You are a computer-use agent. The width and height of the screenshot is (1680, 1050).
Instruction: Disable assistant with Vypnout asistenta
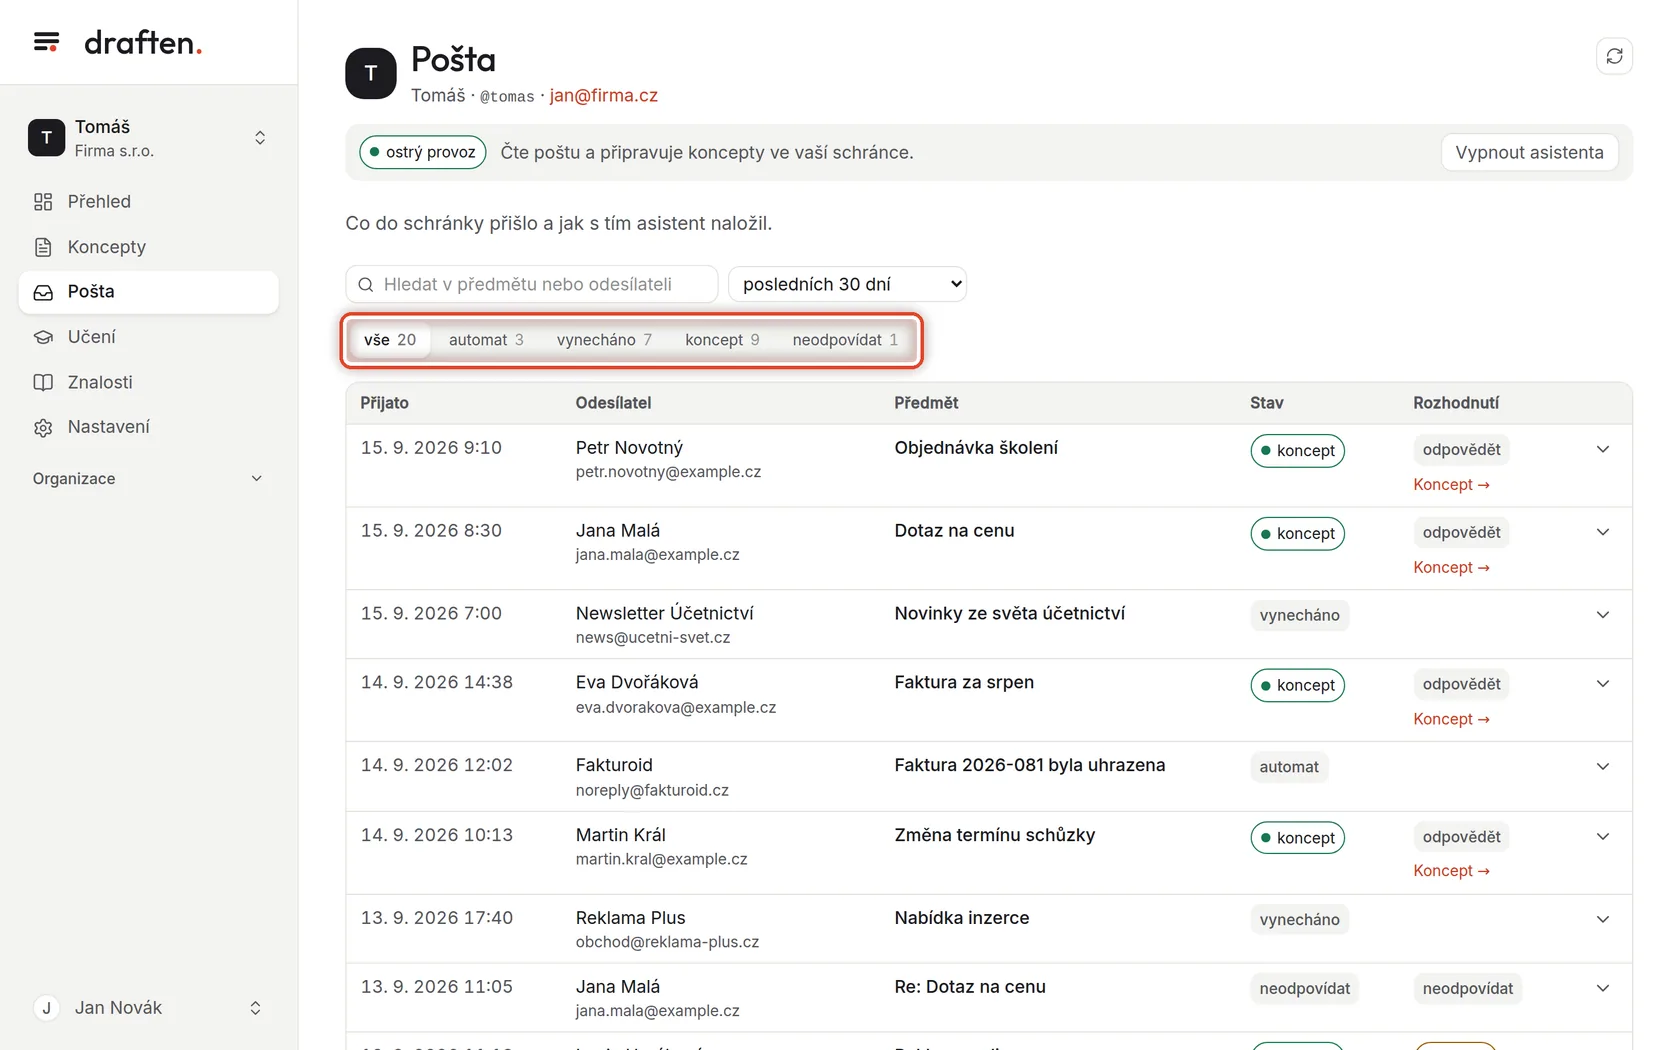pos(1529,152)
